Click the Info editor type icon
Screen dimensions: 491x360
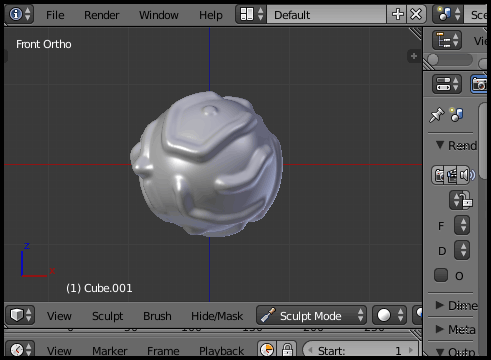(19, 14)
